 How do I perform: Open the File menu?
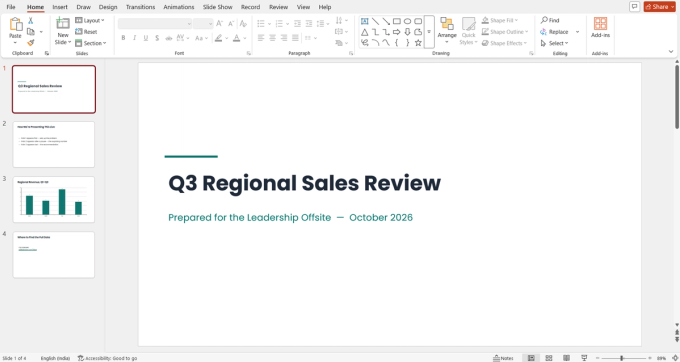[x=11, y=7]
